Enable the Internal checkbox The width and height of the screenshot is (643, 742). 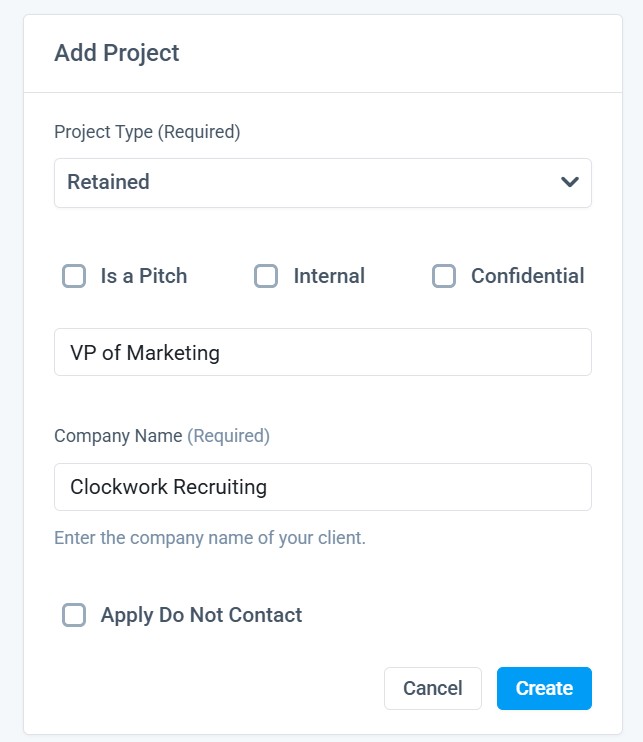[x=265, y=276]
